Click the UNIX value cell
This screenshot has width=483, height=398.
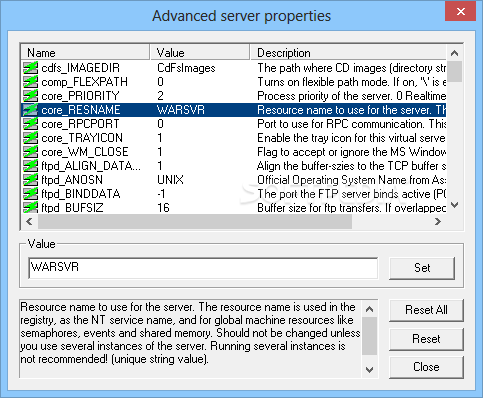(170, 180)
